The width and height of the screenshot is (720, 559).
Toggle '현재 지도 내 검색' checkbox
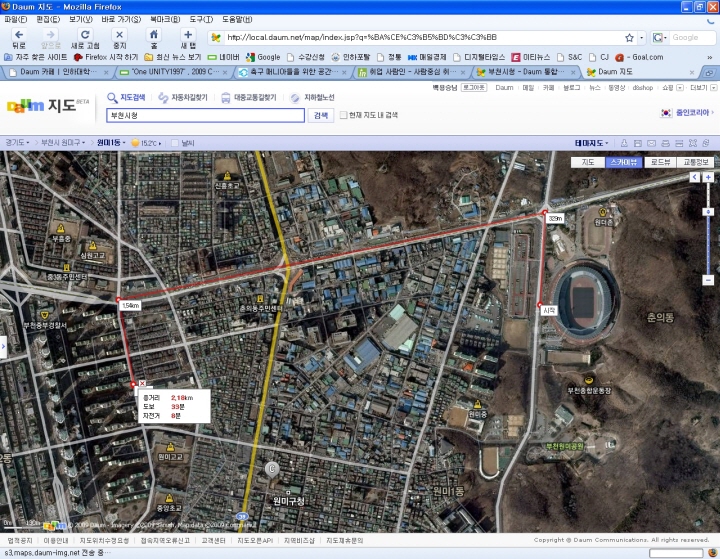pyautogui.click(x=342, y=115)
